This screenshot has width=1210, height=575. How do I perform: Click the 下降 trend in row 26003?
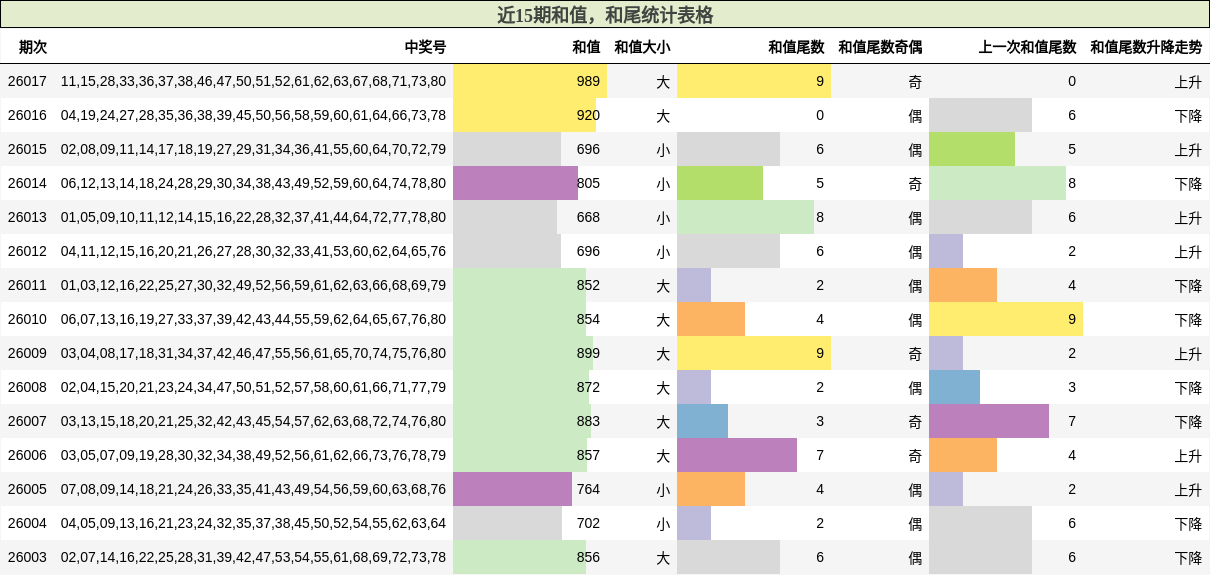tap(1188, 557)
